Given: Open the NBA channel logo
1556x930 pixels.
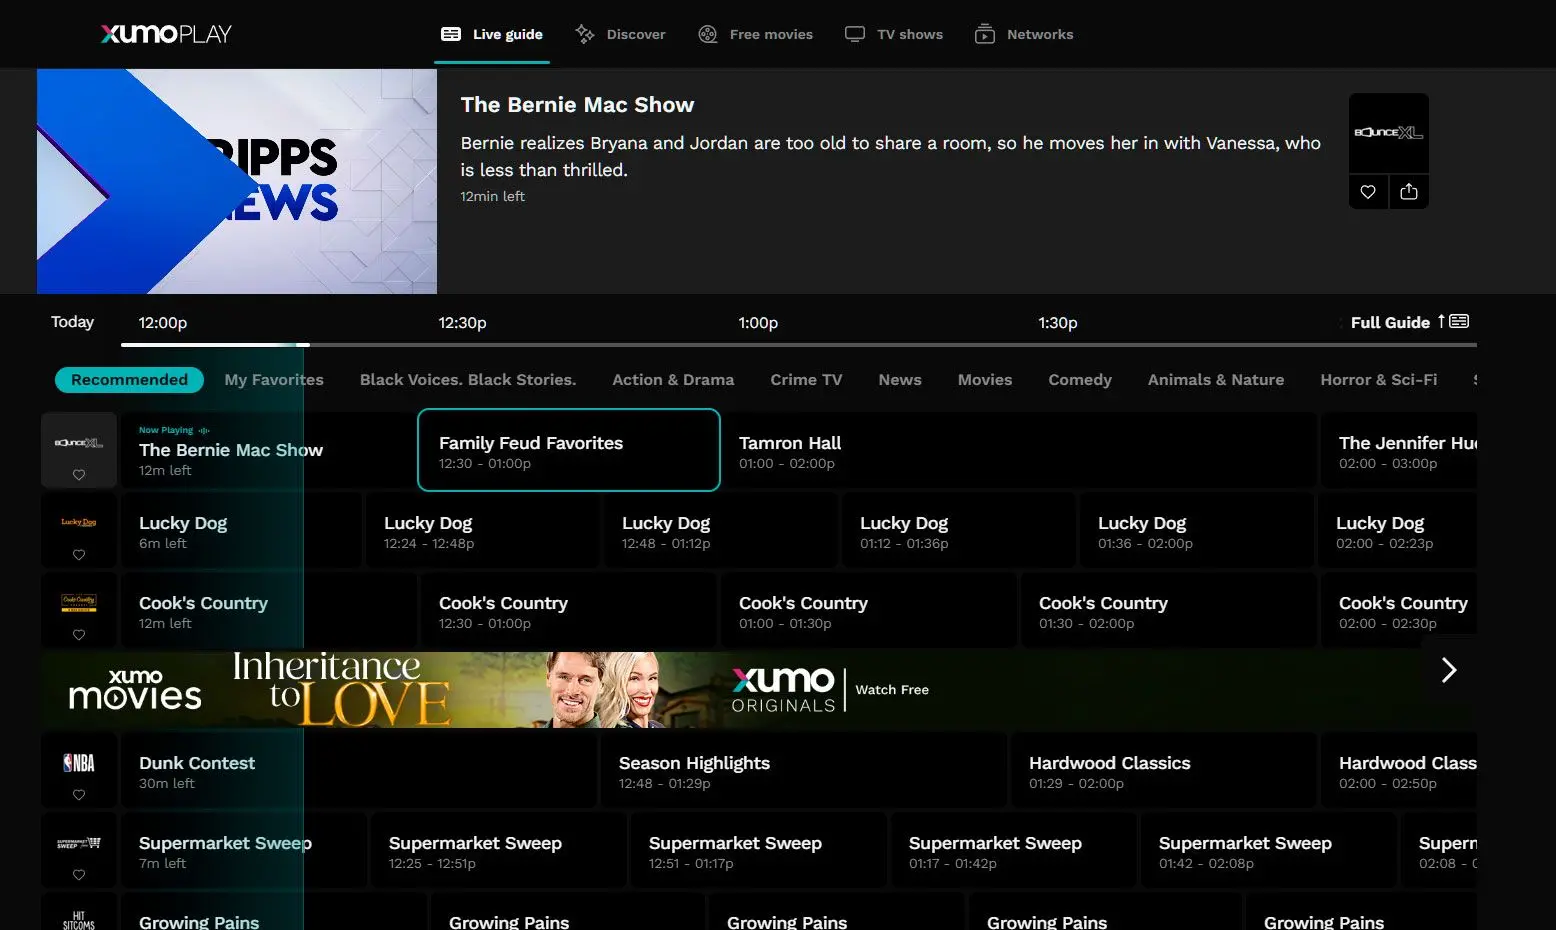Looking at the screenshot, I should point(79,763).
